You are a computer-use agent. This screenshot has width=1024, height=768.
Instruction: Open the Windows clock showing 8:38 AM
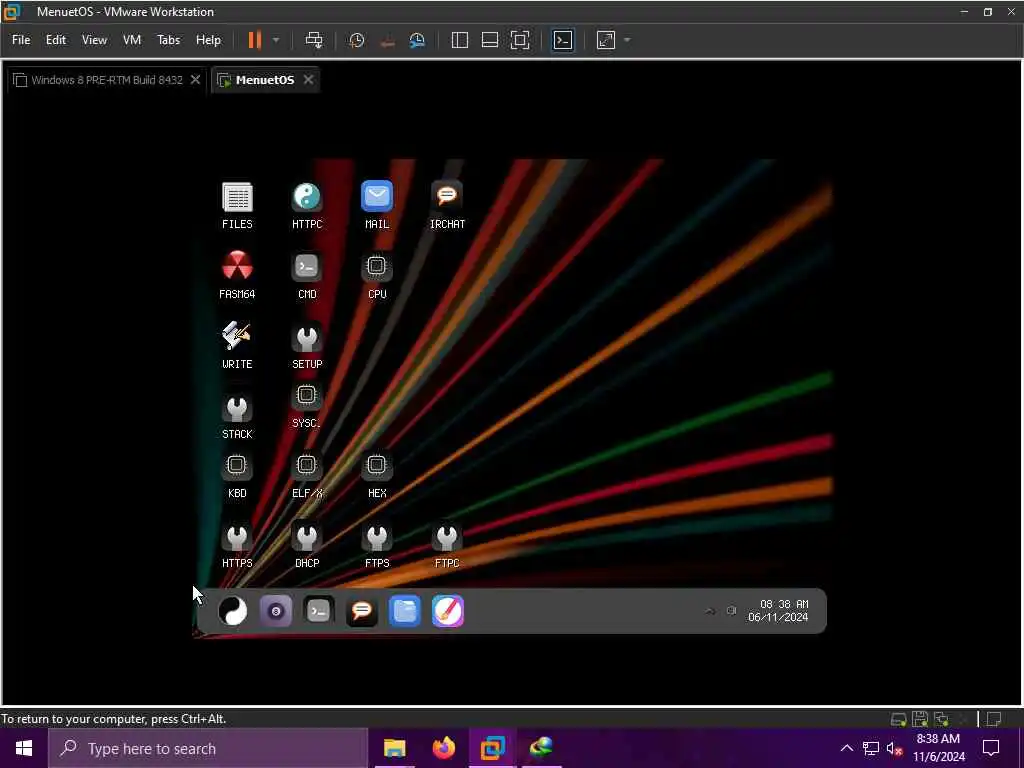(x=938, y=748)
